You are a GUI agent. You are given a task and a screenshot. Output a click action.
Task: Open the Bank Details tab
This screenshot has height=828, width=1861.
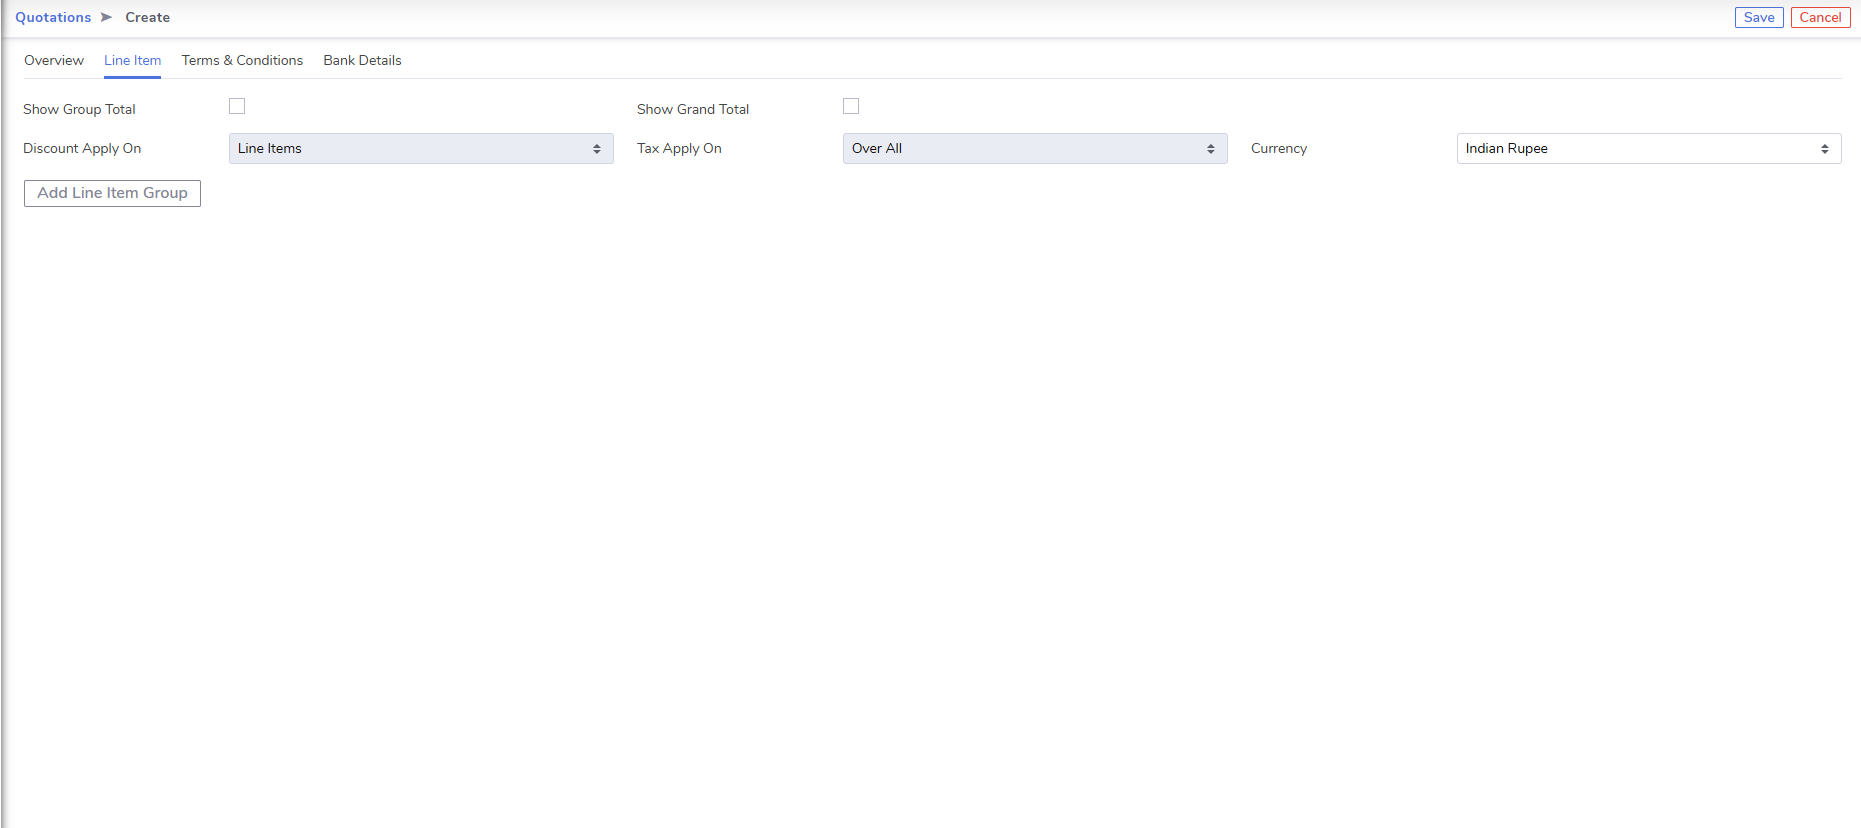pyautogui.click(x=362, y=60)
